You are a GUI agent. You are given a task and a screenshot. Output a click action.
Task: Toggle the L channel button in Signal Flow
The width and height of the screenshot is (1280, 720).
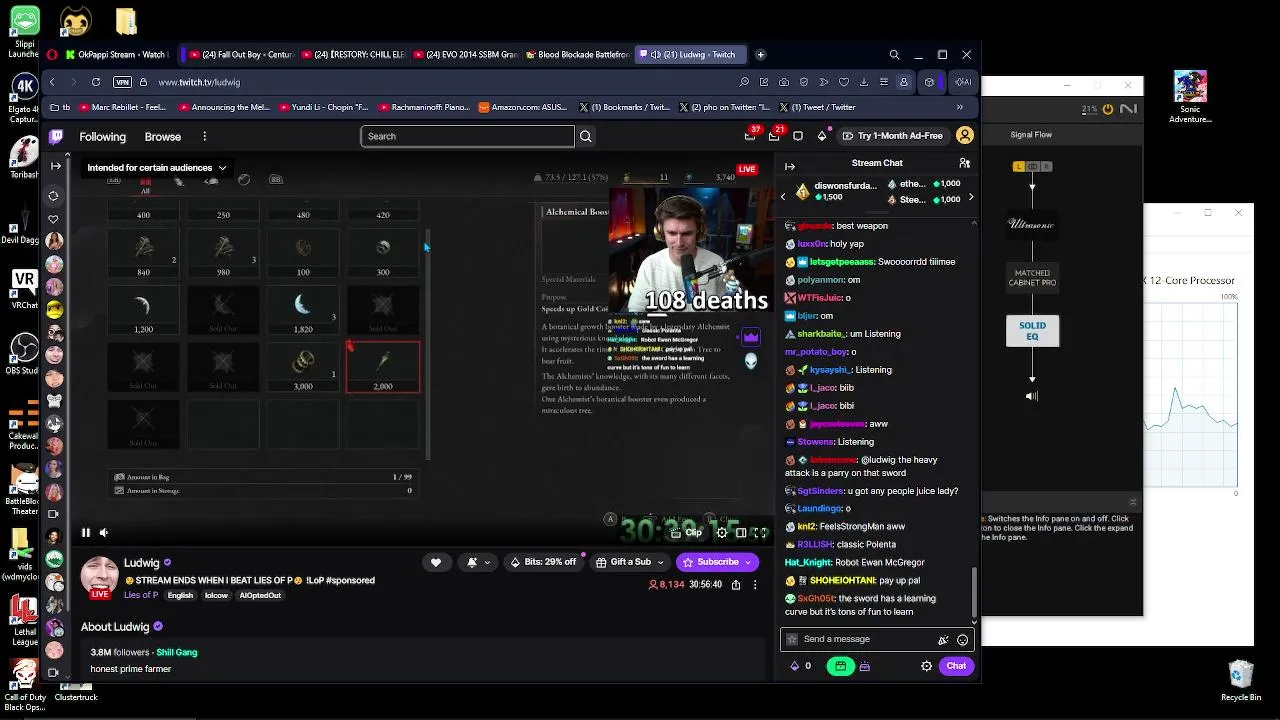(1020, 167)
